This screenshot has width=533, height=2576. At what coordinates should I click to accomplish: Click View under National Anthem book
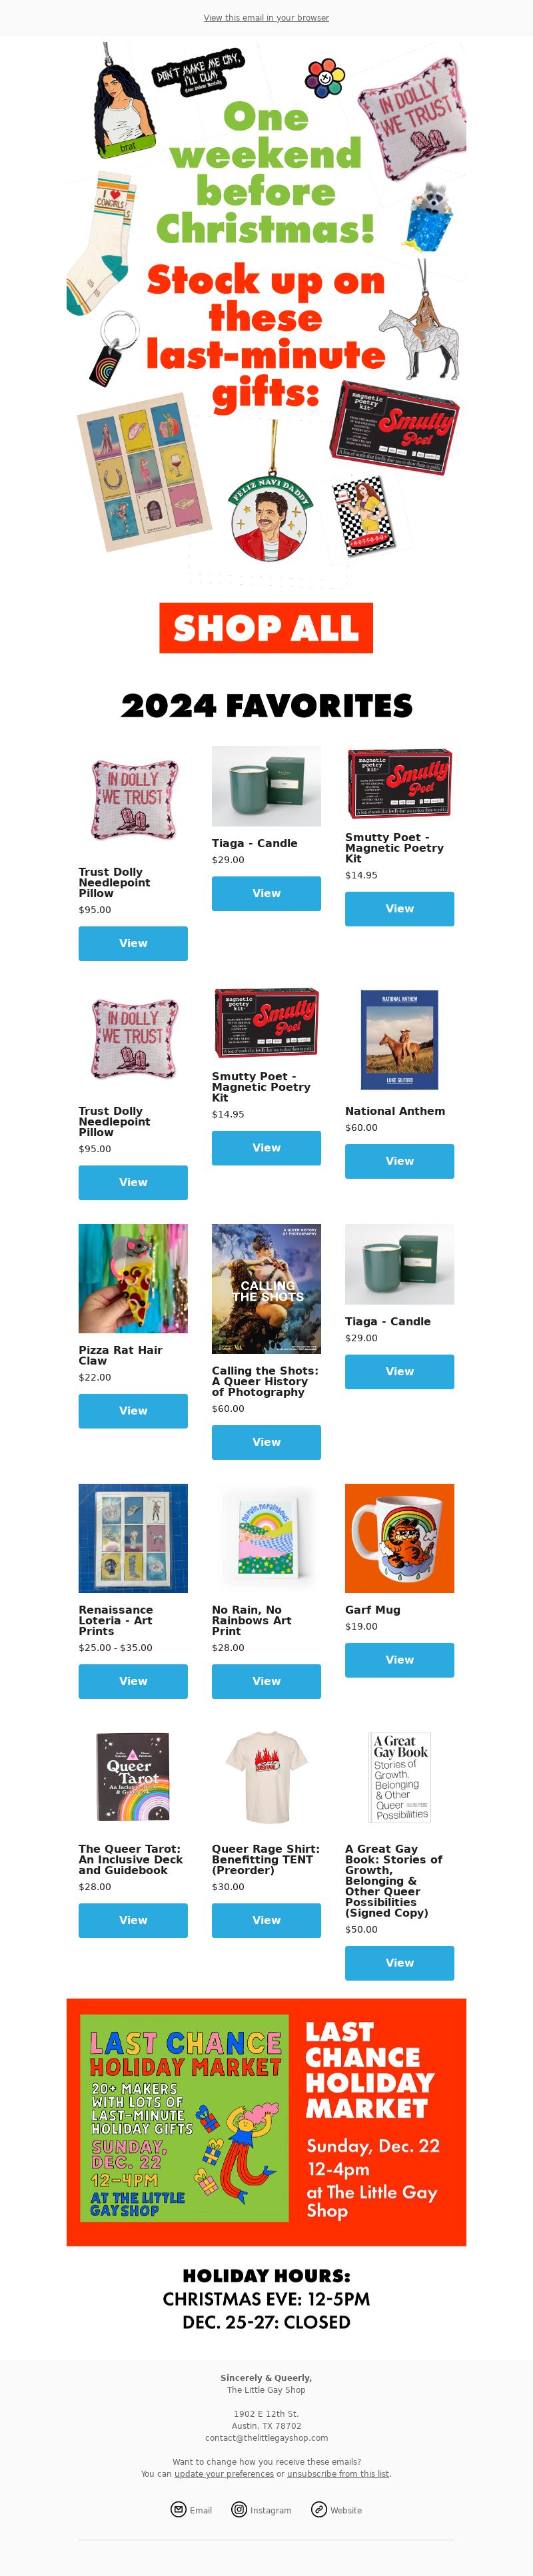click(399, 1161)
